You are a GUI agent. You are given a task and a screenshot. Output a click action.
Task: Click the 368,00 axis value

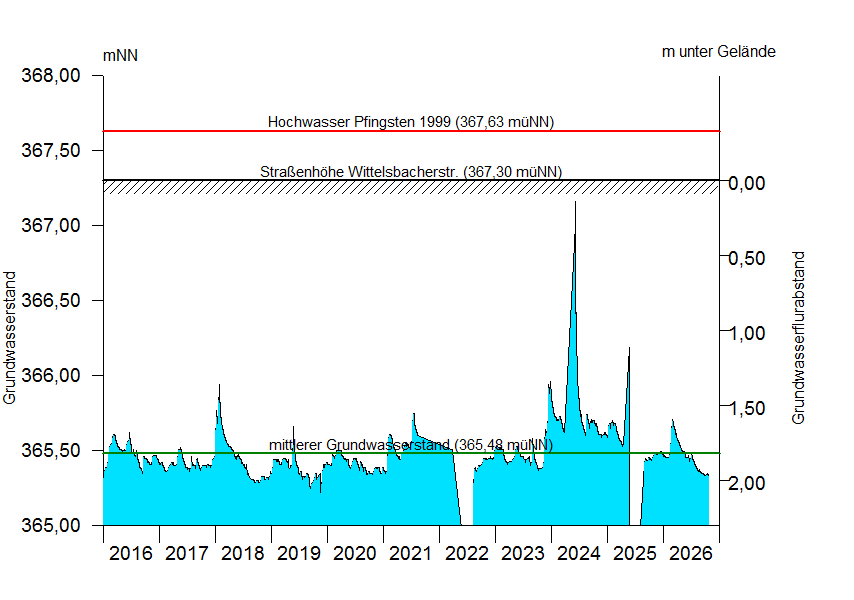coord(51,75)
